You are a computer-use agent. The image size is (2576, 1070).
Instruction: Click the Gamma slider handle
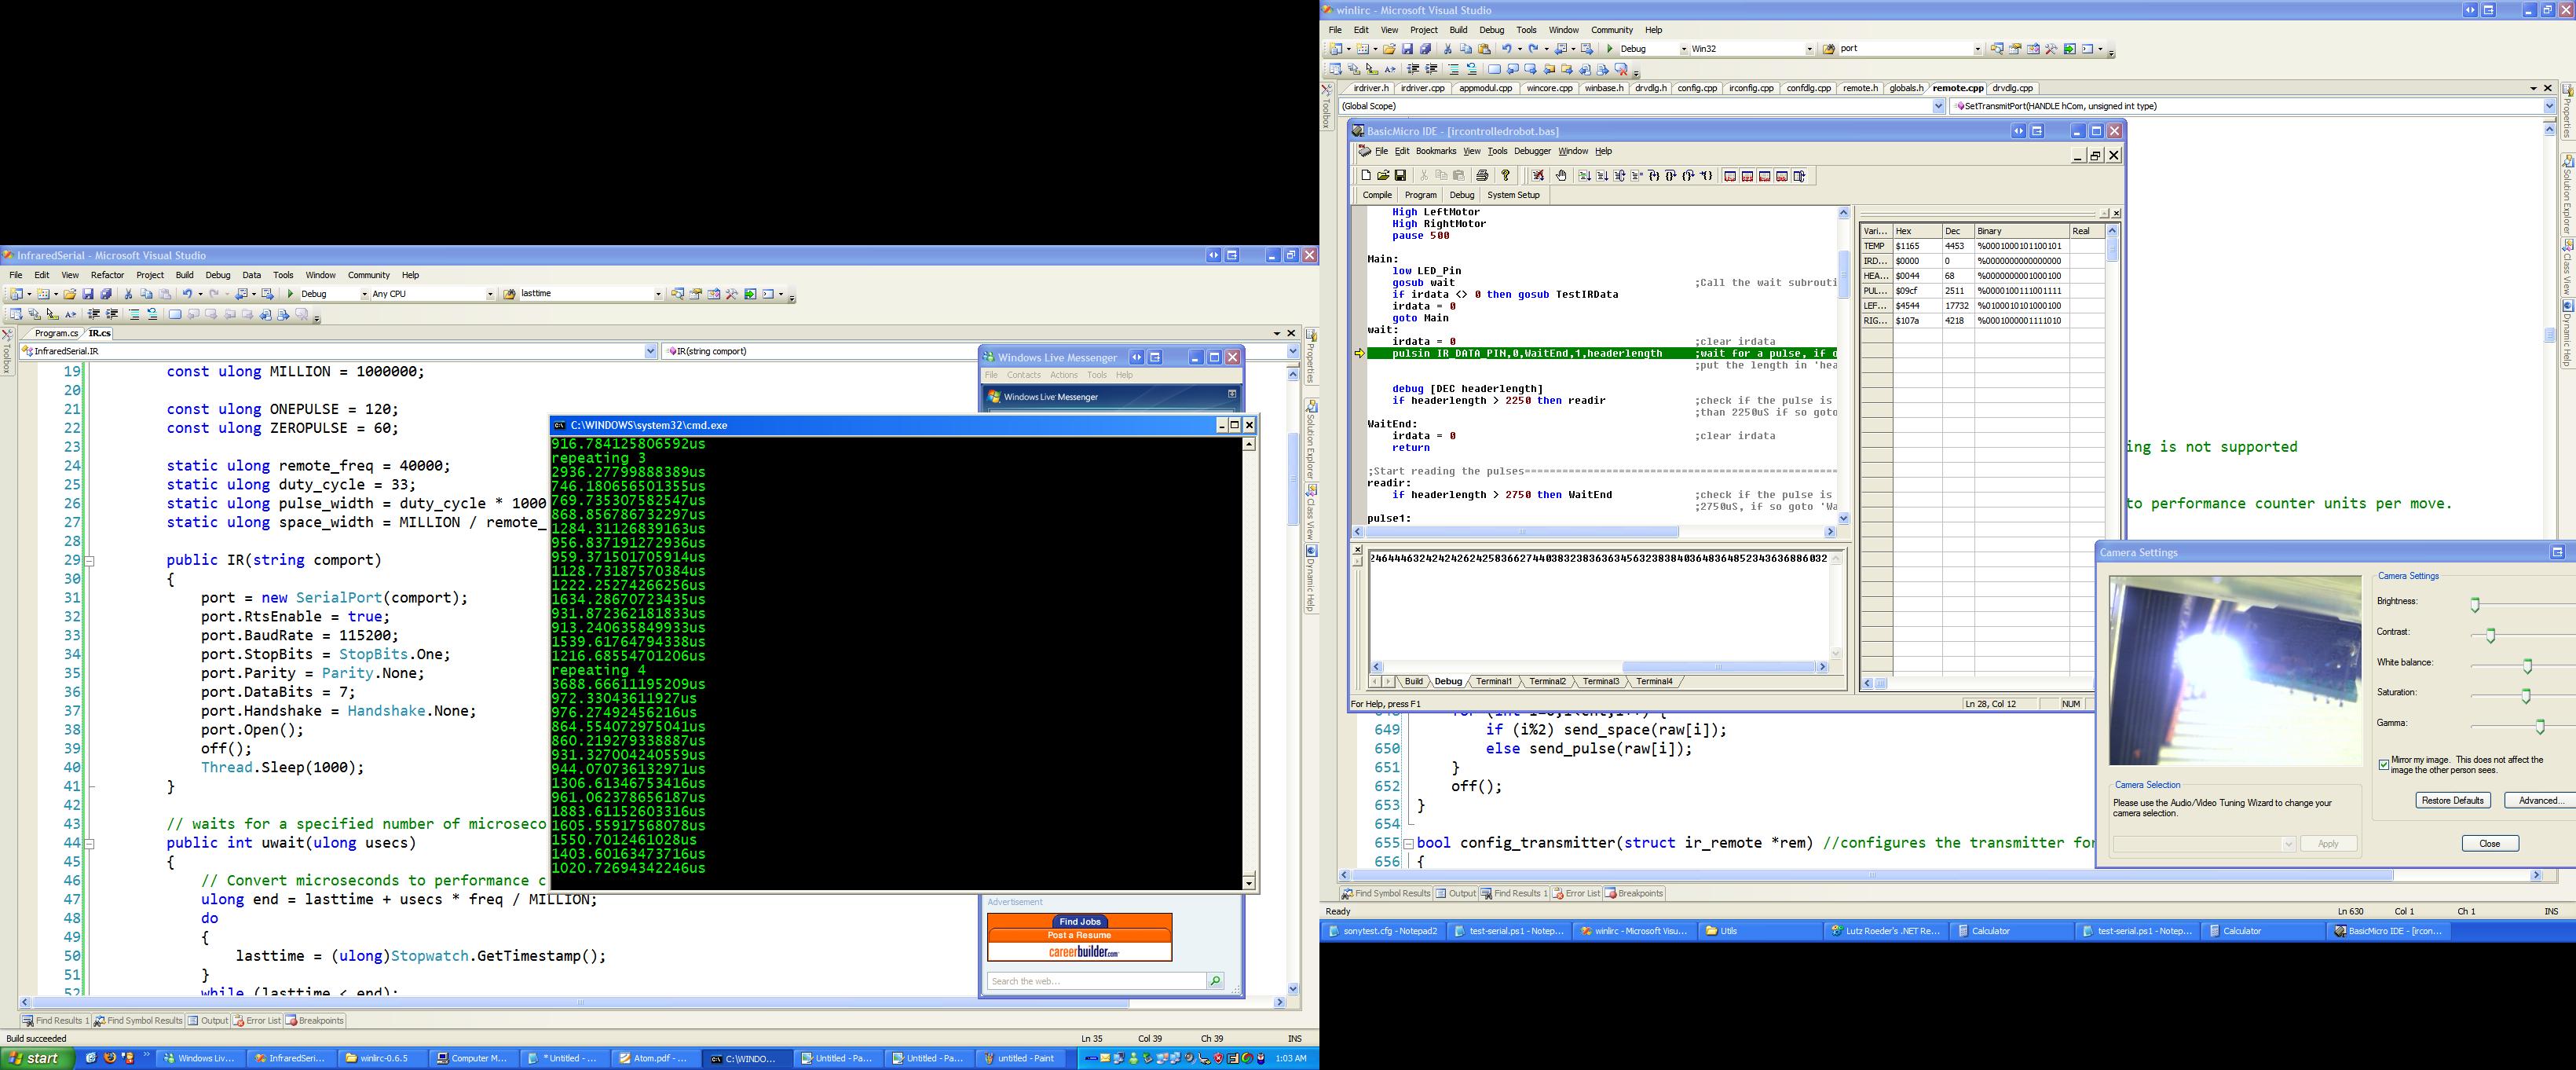[x=2540, y=726]
